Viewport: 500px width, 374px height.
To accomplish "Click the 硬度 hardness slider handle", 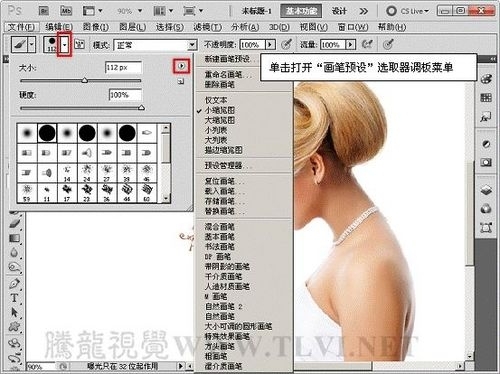I will [x=141, y=107].
